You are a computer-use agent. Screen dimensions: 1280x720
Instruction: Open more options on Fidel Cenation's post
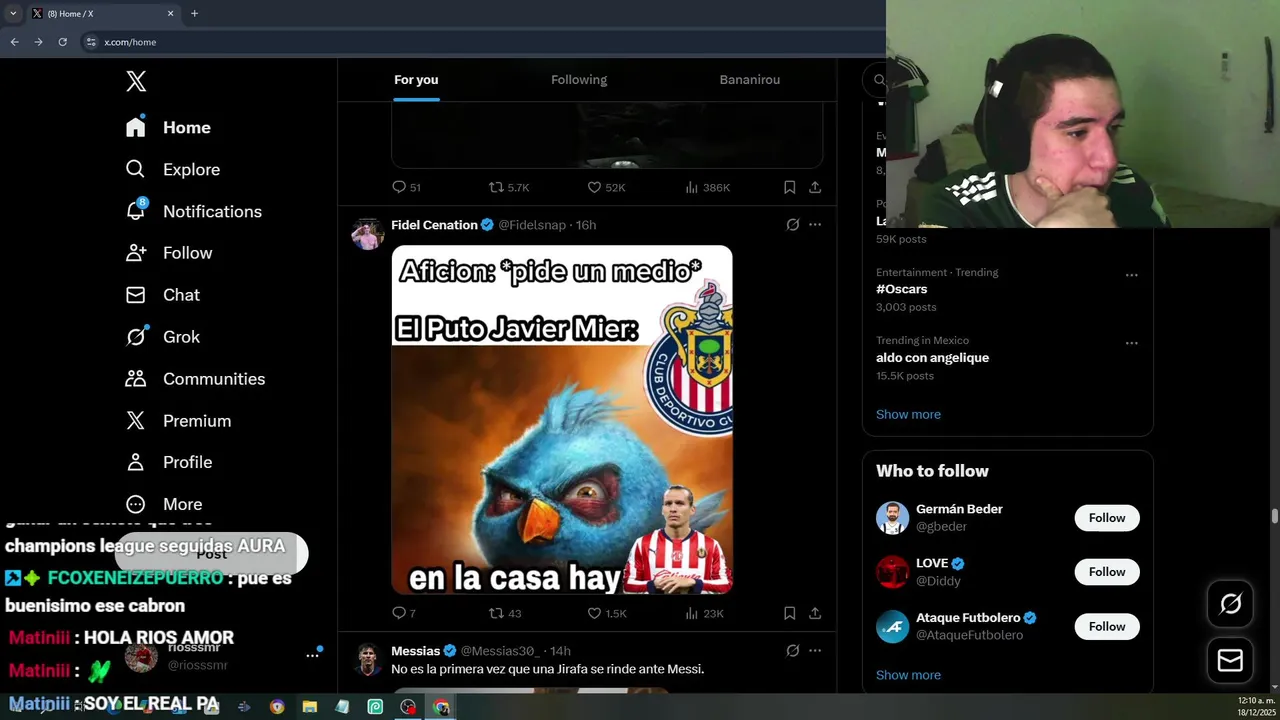click(815, 225)
